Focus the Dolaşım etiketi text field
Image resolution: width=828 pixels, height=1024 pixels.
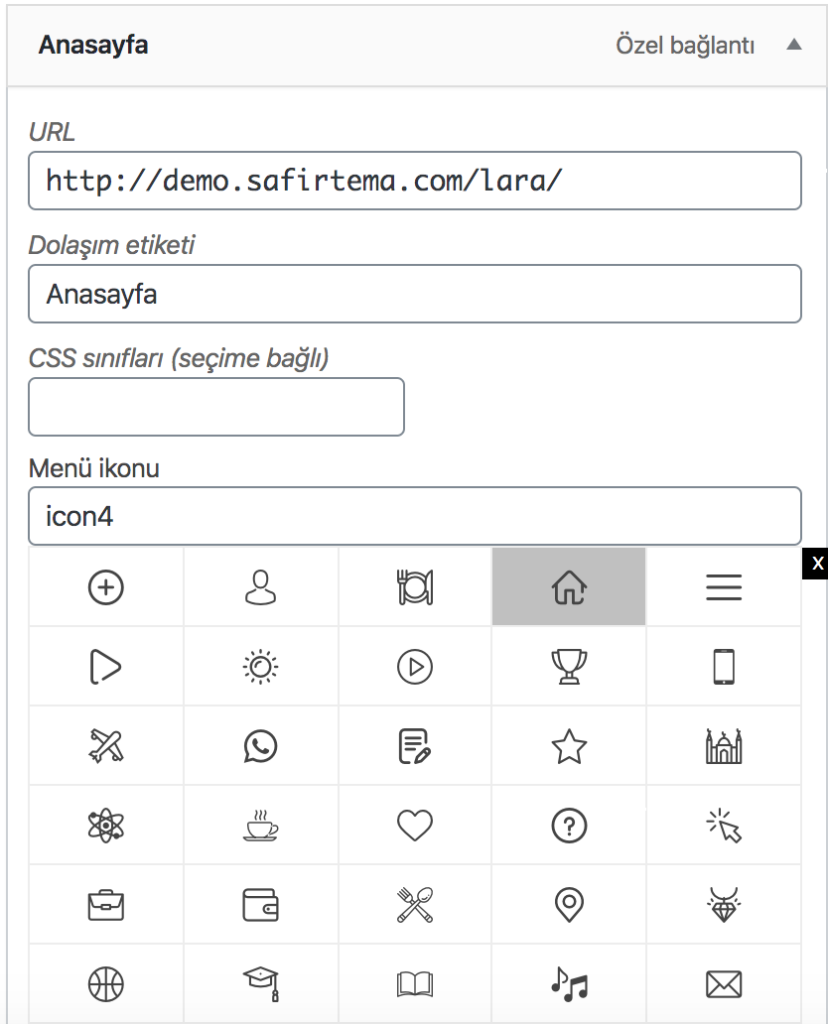(415, 294)
